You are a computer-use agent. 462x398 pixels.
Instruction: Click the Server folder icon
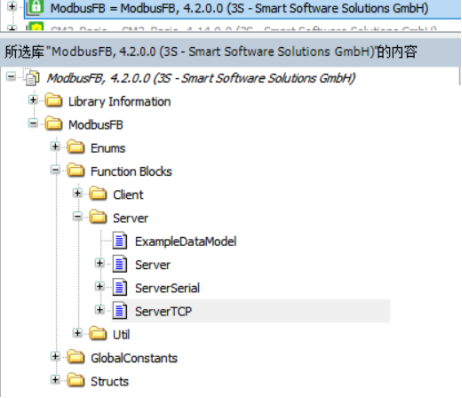[98, 218]
